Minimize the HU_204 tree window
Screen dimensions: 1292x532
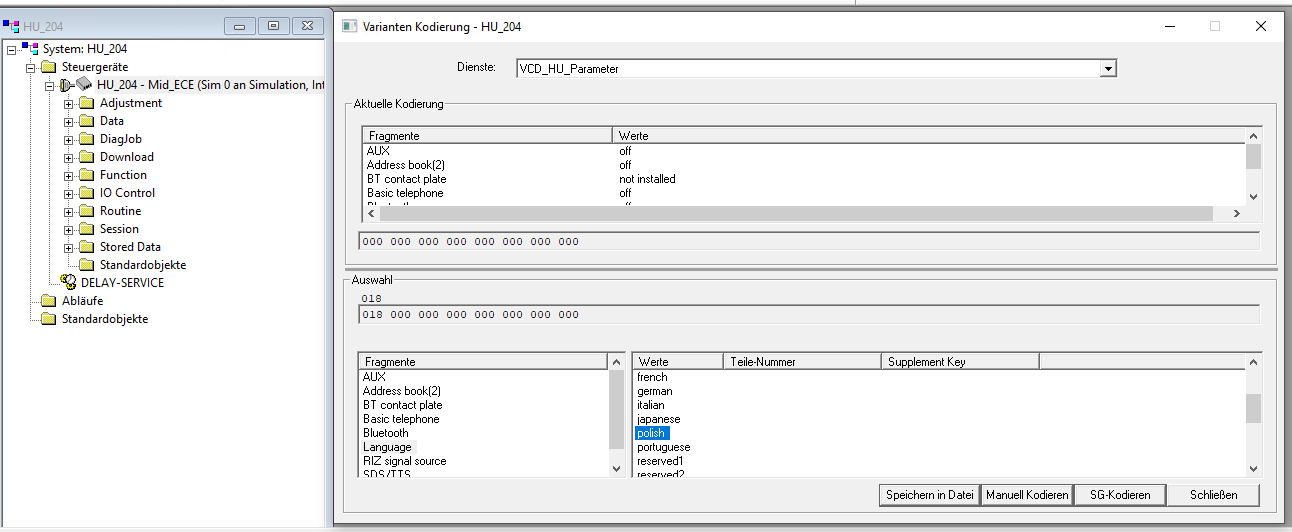point(240,26)
